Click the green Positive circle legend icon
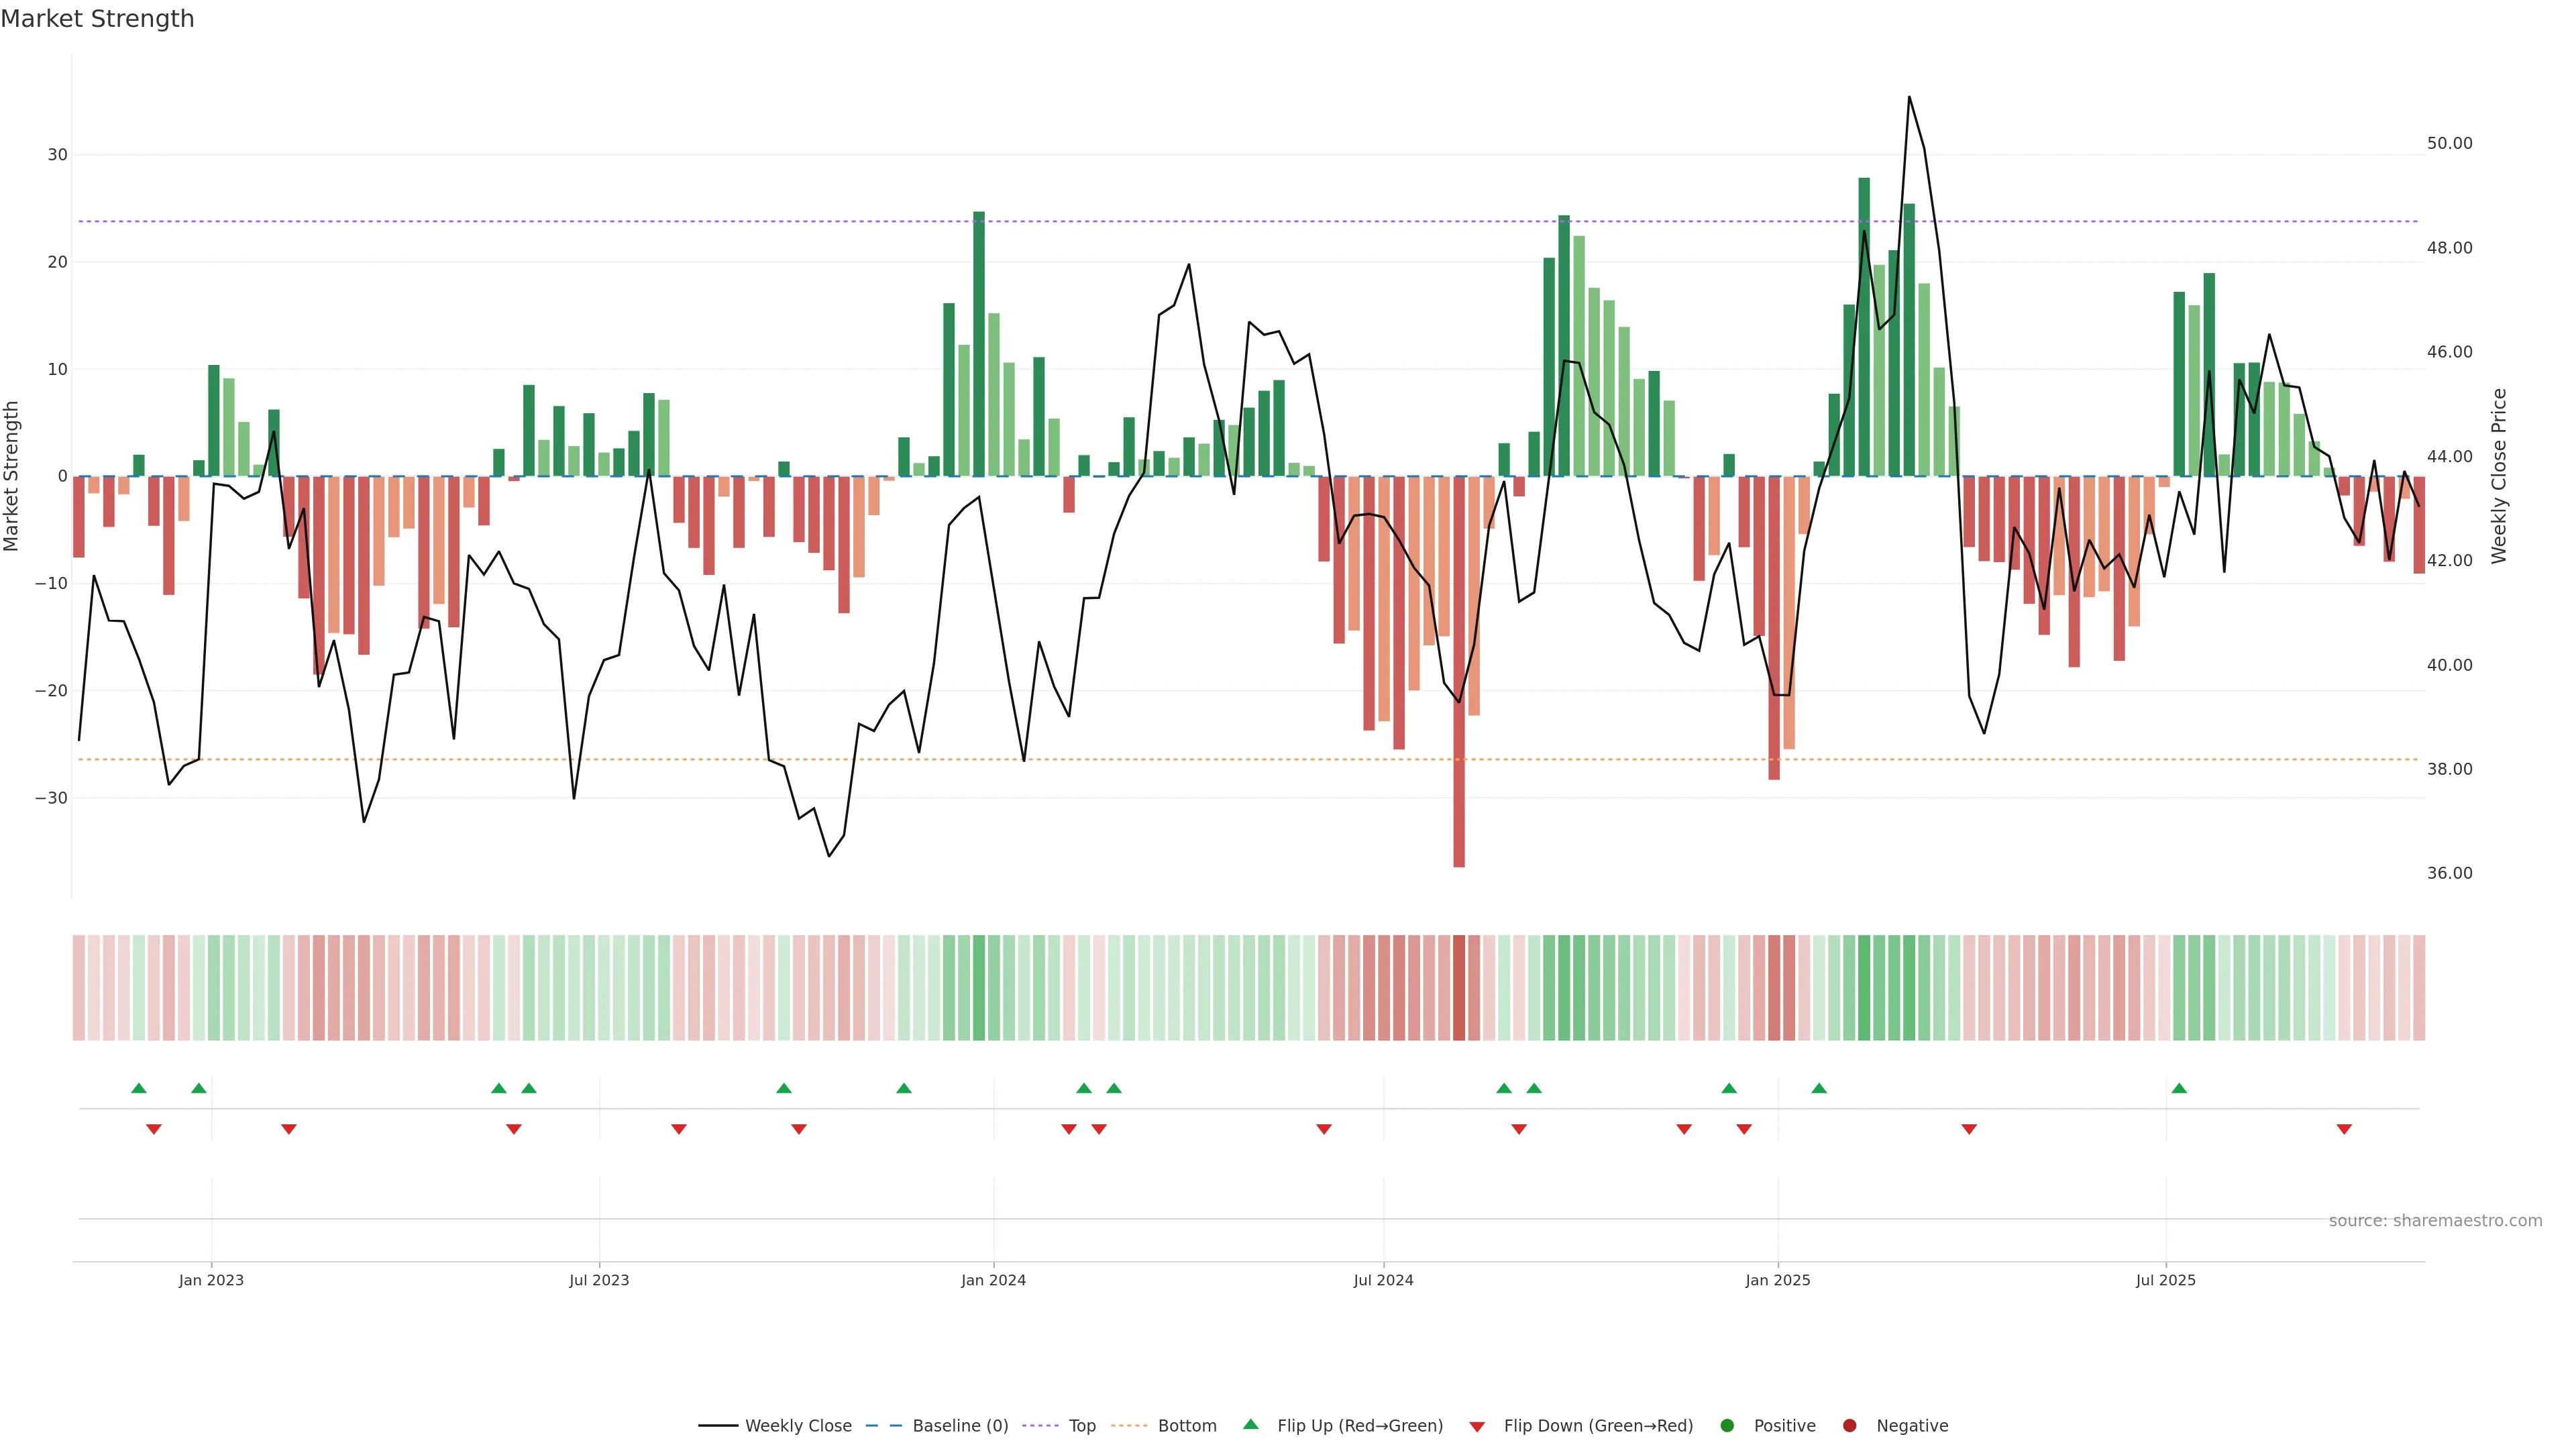This screenshot has width=2576, height=1449. point(1727,1426)
